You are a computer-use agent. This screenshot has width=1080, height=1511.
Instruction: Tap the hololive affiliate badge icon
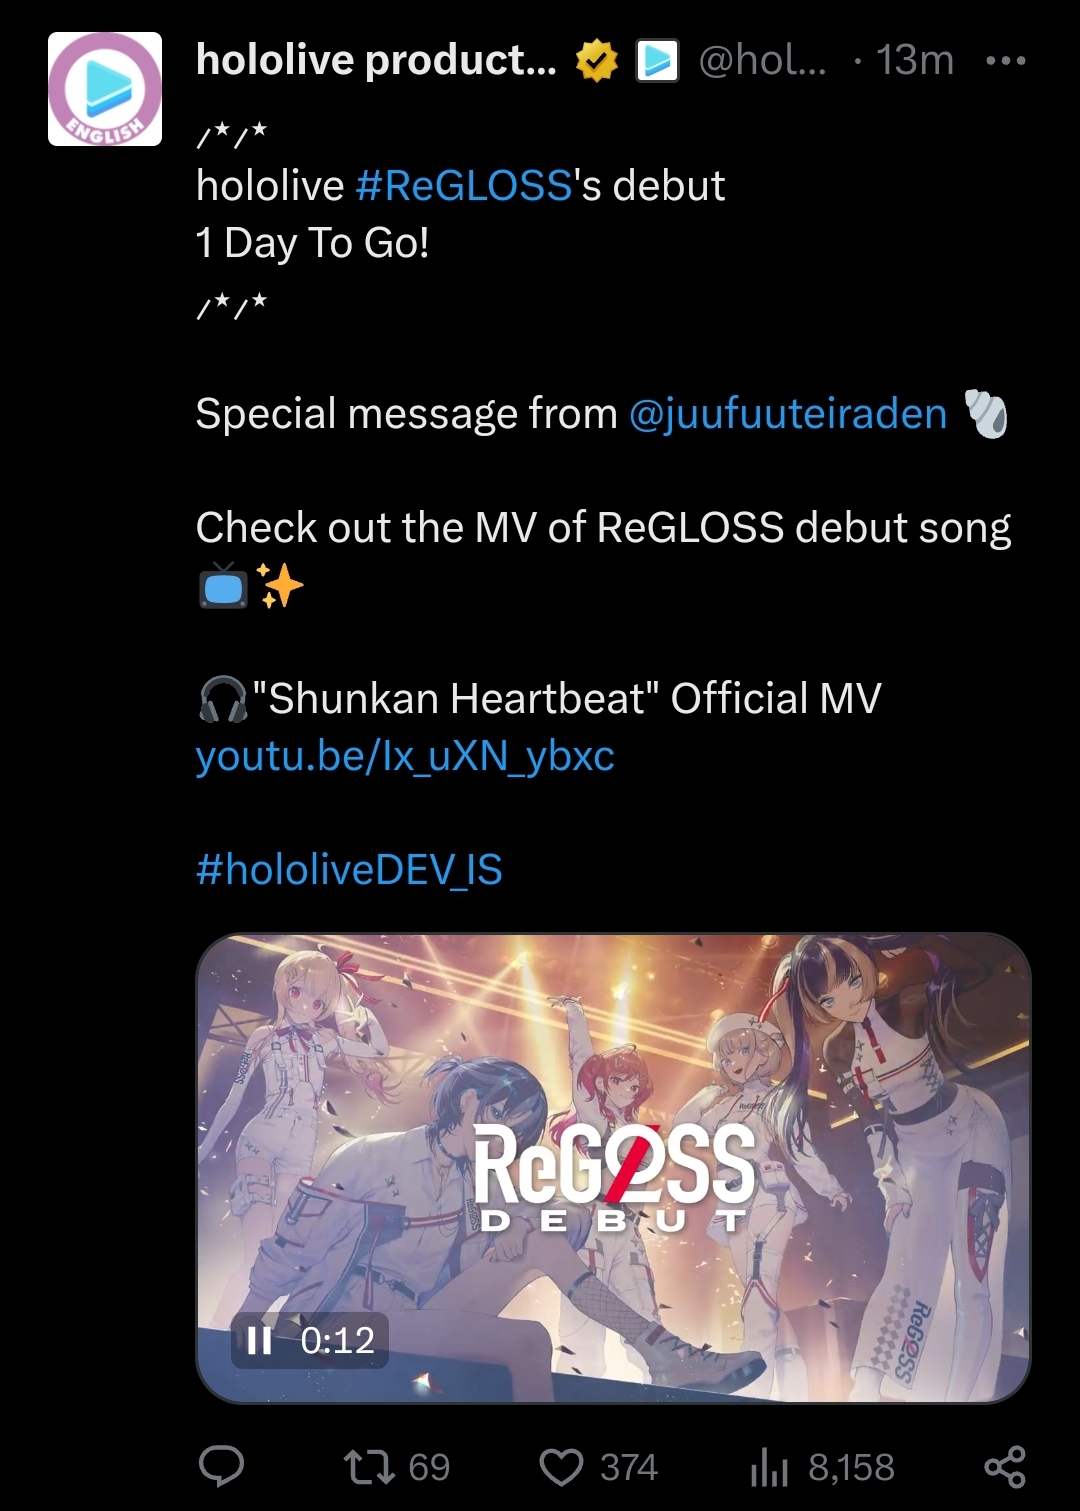click(x=658, y=61)
